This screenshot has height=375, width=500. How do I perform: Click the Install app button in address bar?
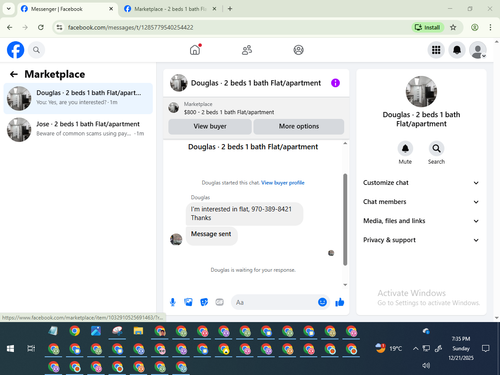(428, 27)
